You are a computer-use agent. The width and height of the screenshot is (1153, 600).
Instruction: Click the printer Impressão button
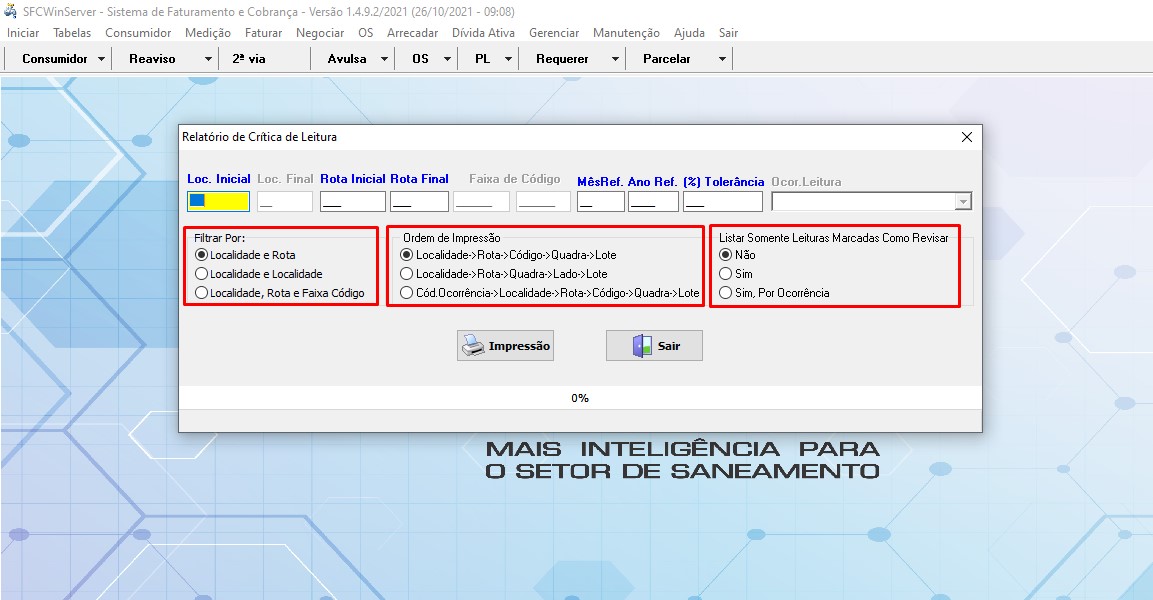pos(505,346)
